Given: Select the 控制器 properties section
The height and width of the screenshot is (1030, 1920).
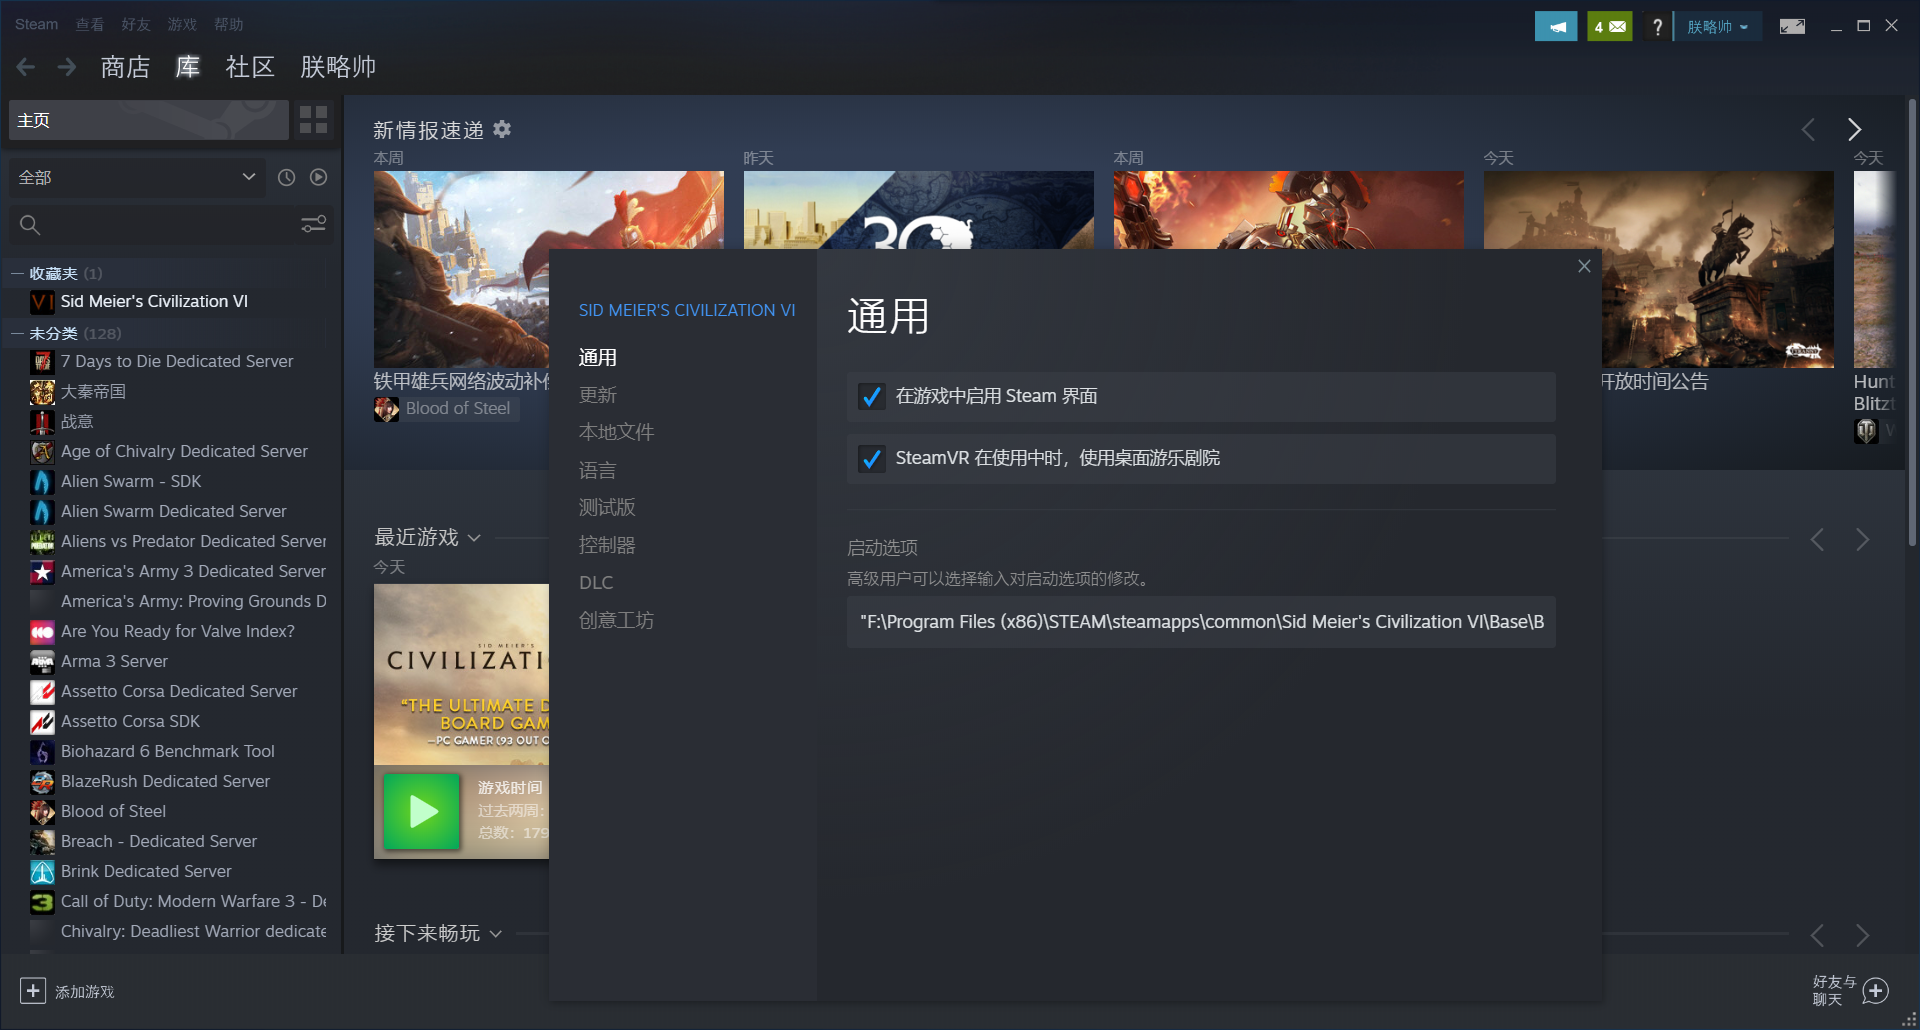Looking at the screenshot, I should pyautogui.click(x=607, y=545).
